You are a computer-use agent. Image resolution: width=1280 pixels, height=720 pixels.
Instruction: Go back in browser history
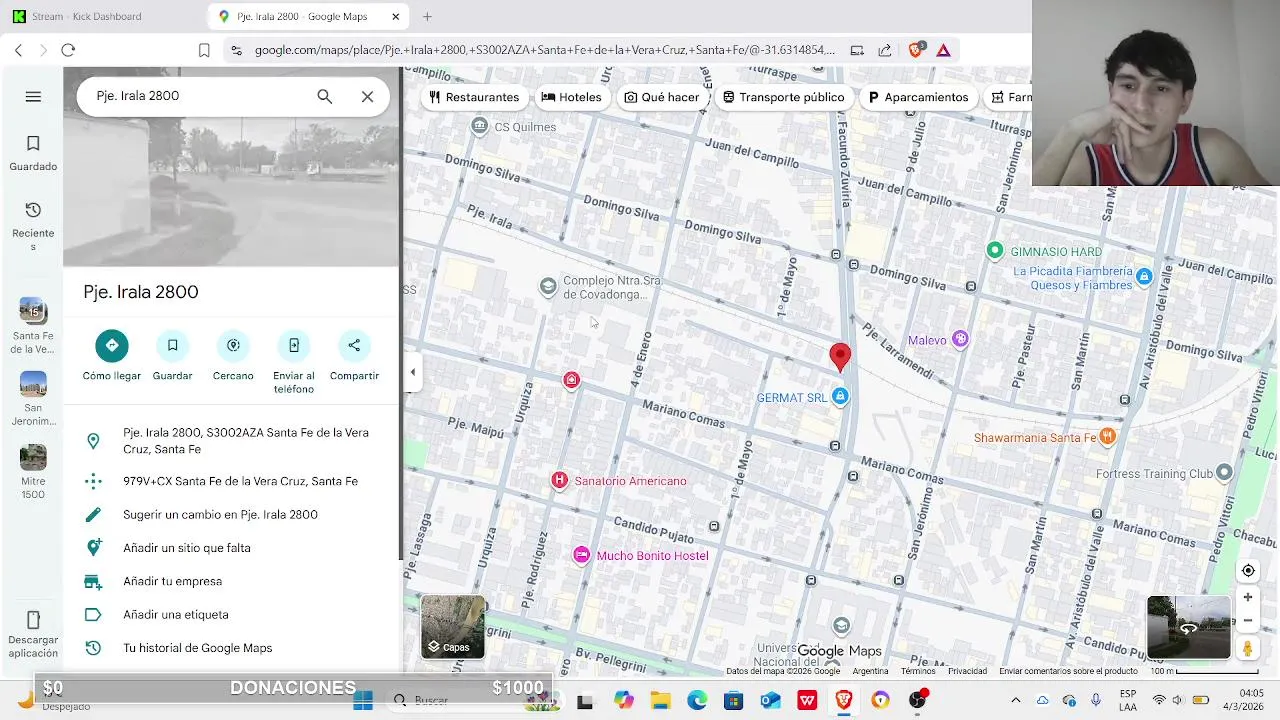(x=18, y=50)
